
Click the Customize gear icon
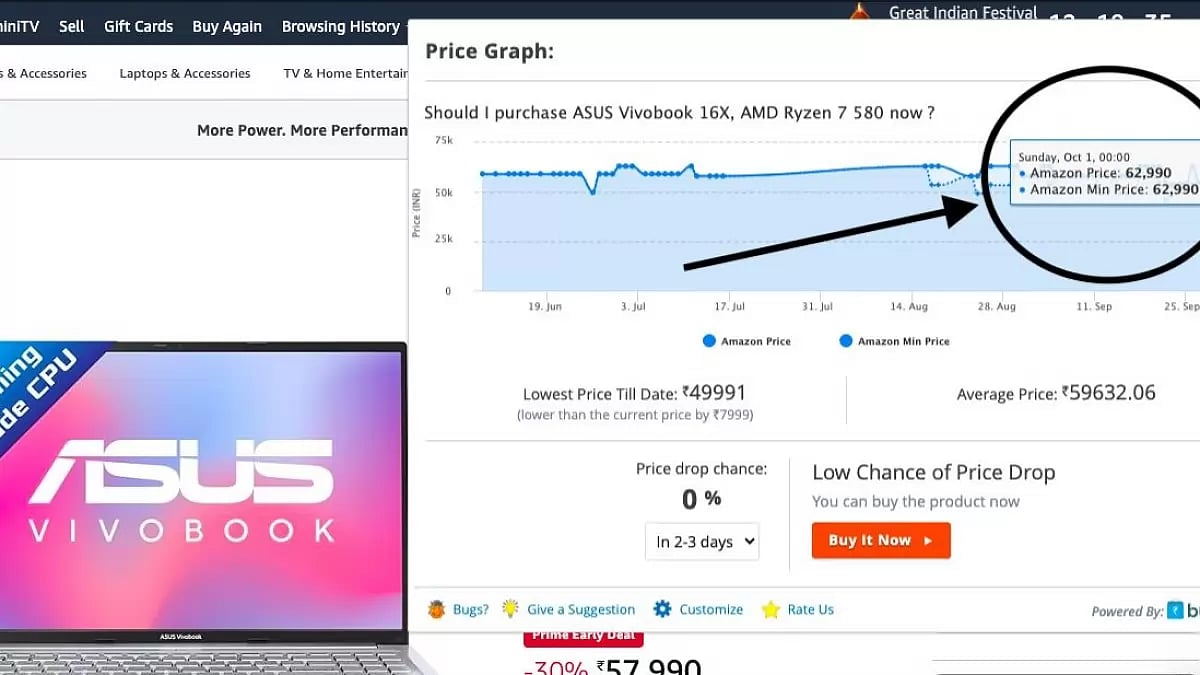(662, 609)
